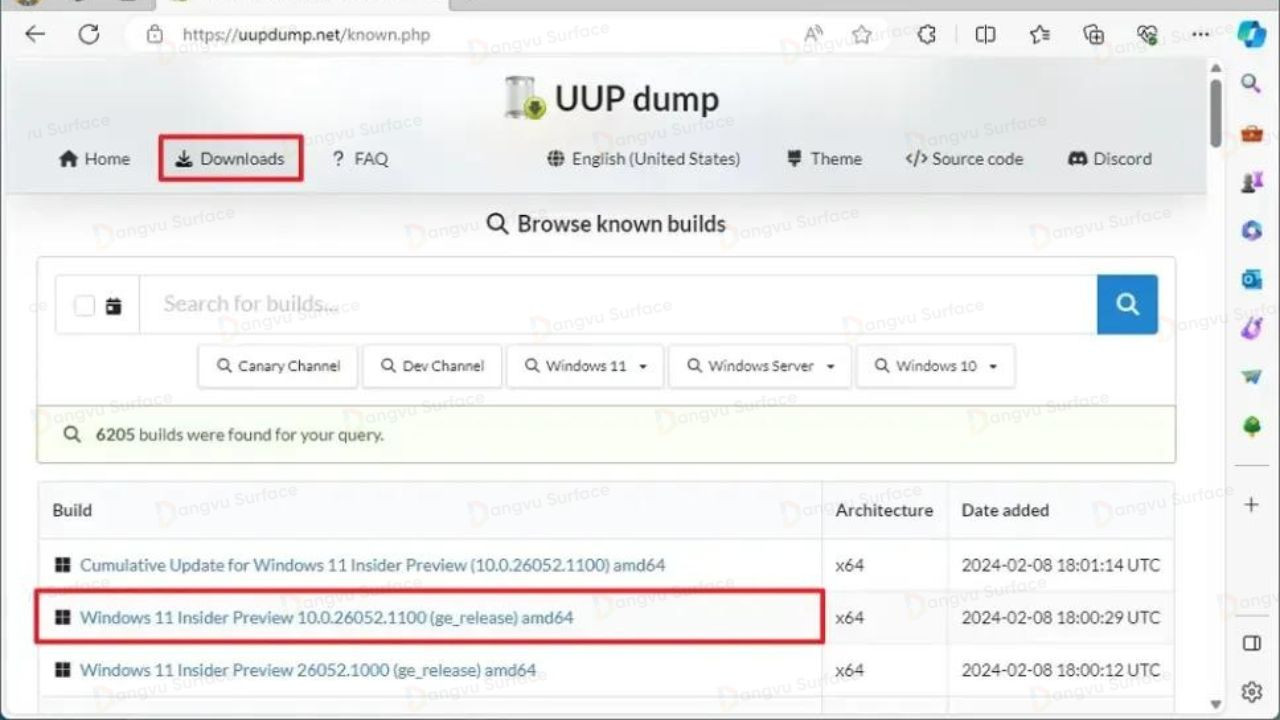1280x720 pixels.
Task: Enable the date filter checkbox
Action: click(84, 304)
